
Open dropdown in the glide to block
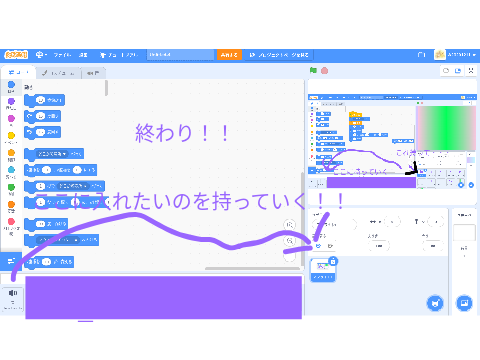coord(73,186)
